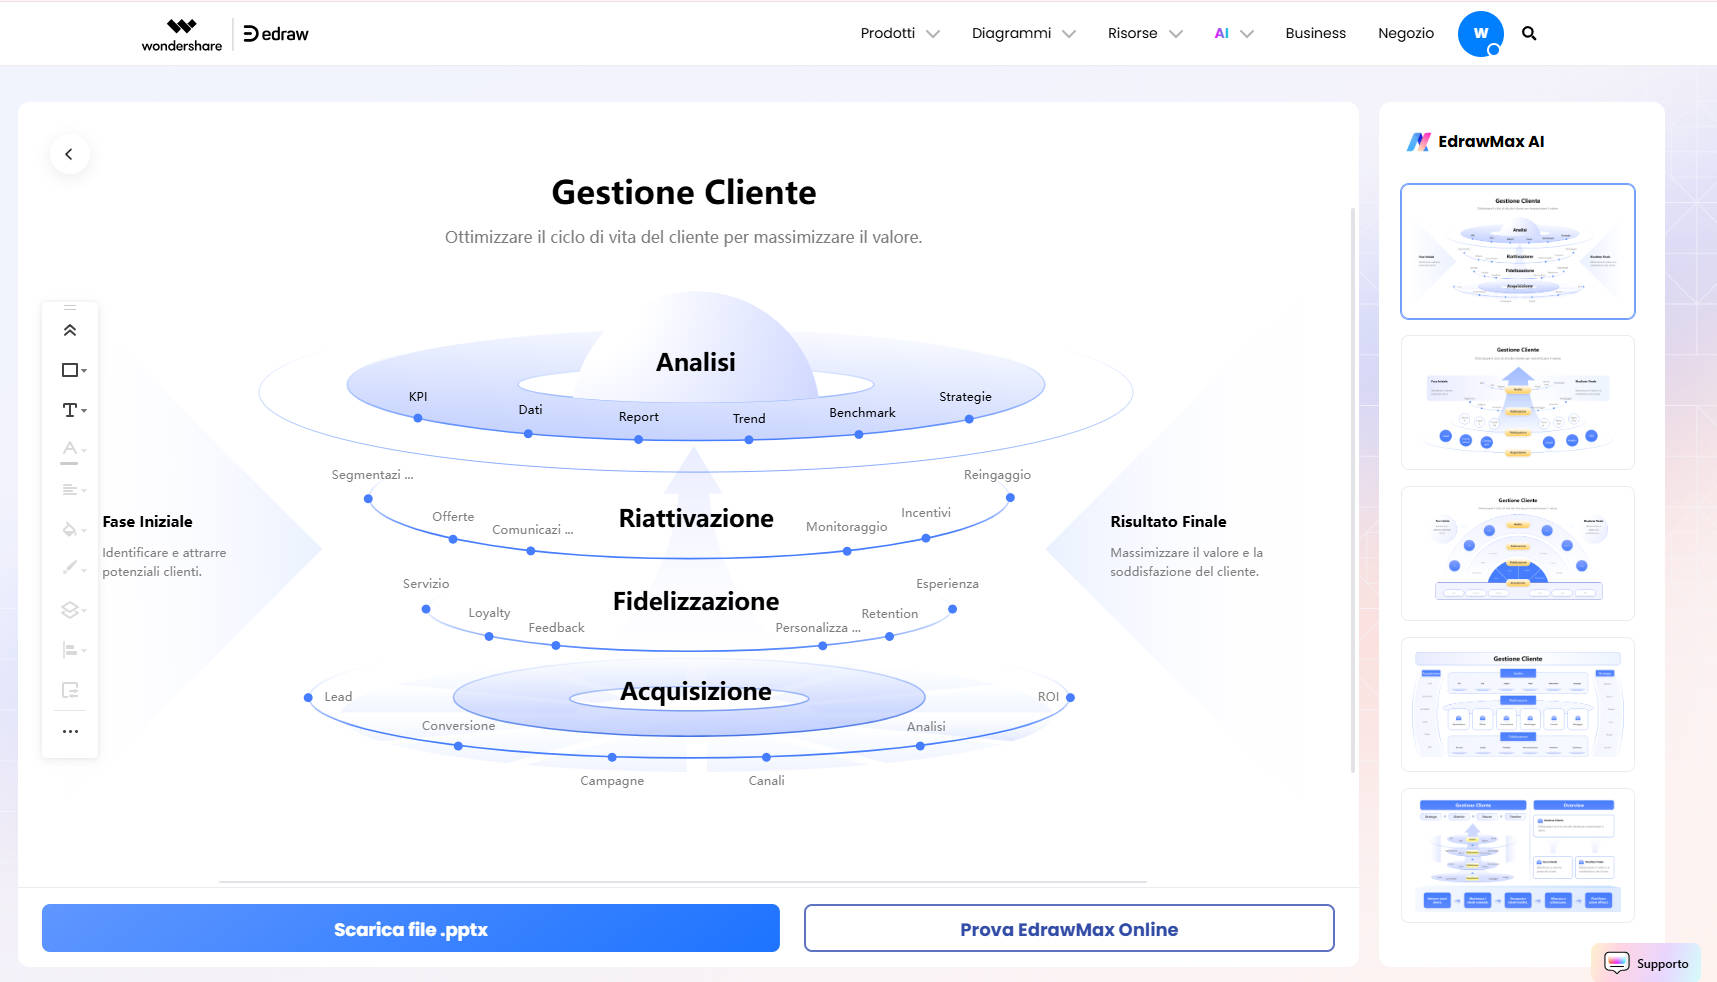
Task: Click the Lead label
Action: point(338,697)
